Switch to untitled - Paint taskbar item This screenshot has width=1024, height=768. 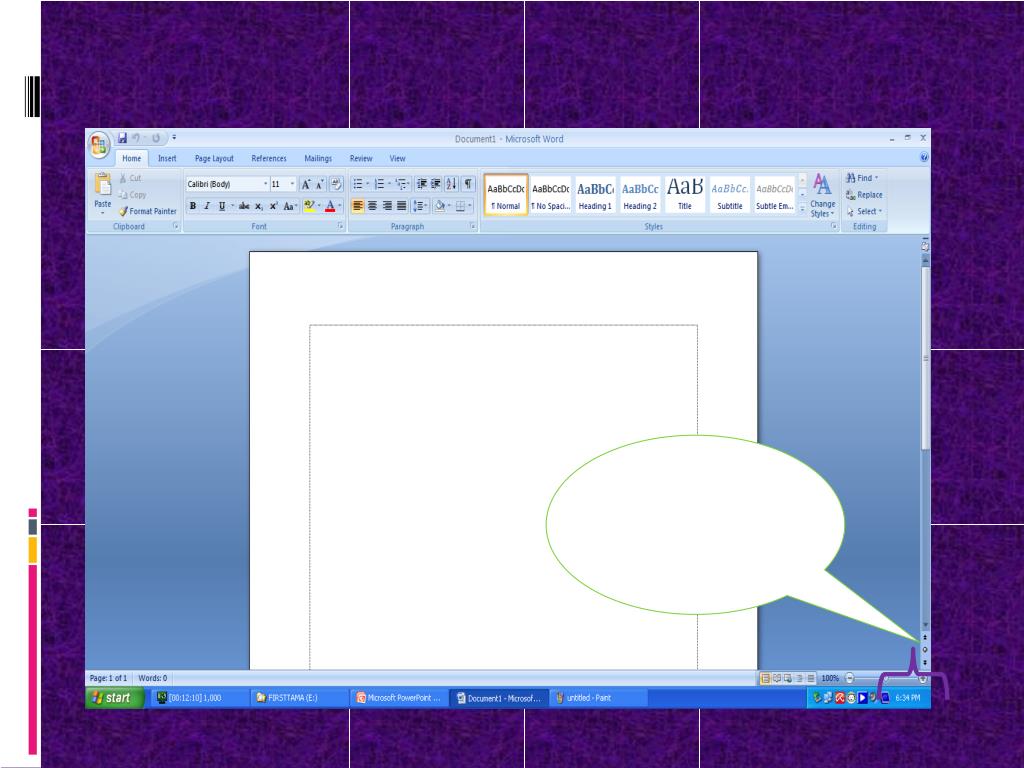[598, 698]
